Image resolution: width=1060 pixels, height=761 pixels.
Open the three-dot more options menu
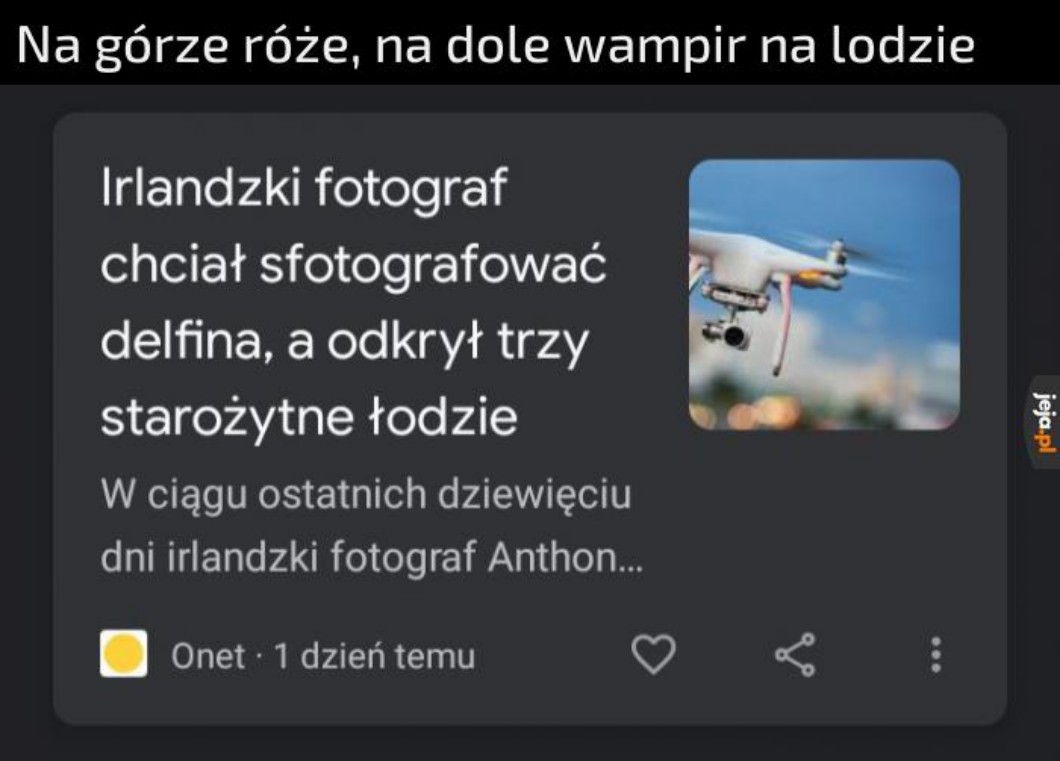(936, 654)
